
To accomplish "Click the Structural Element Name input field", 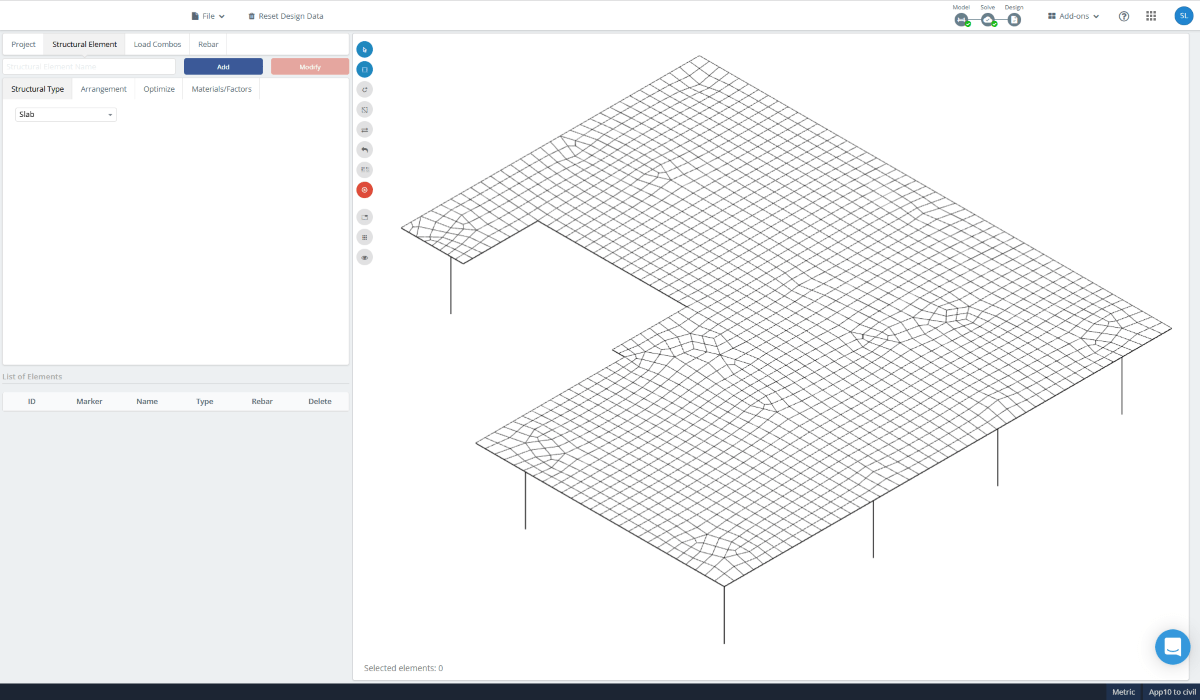I will [90, 66].
